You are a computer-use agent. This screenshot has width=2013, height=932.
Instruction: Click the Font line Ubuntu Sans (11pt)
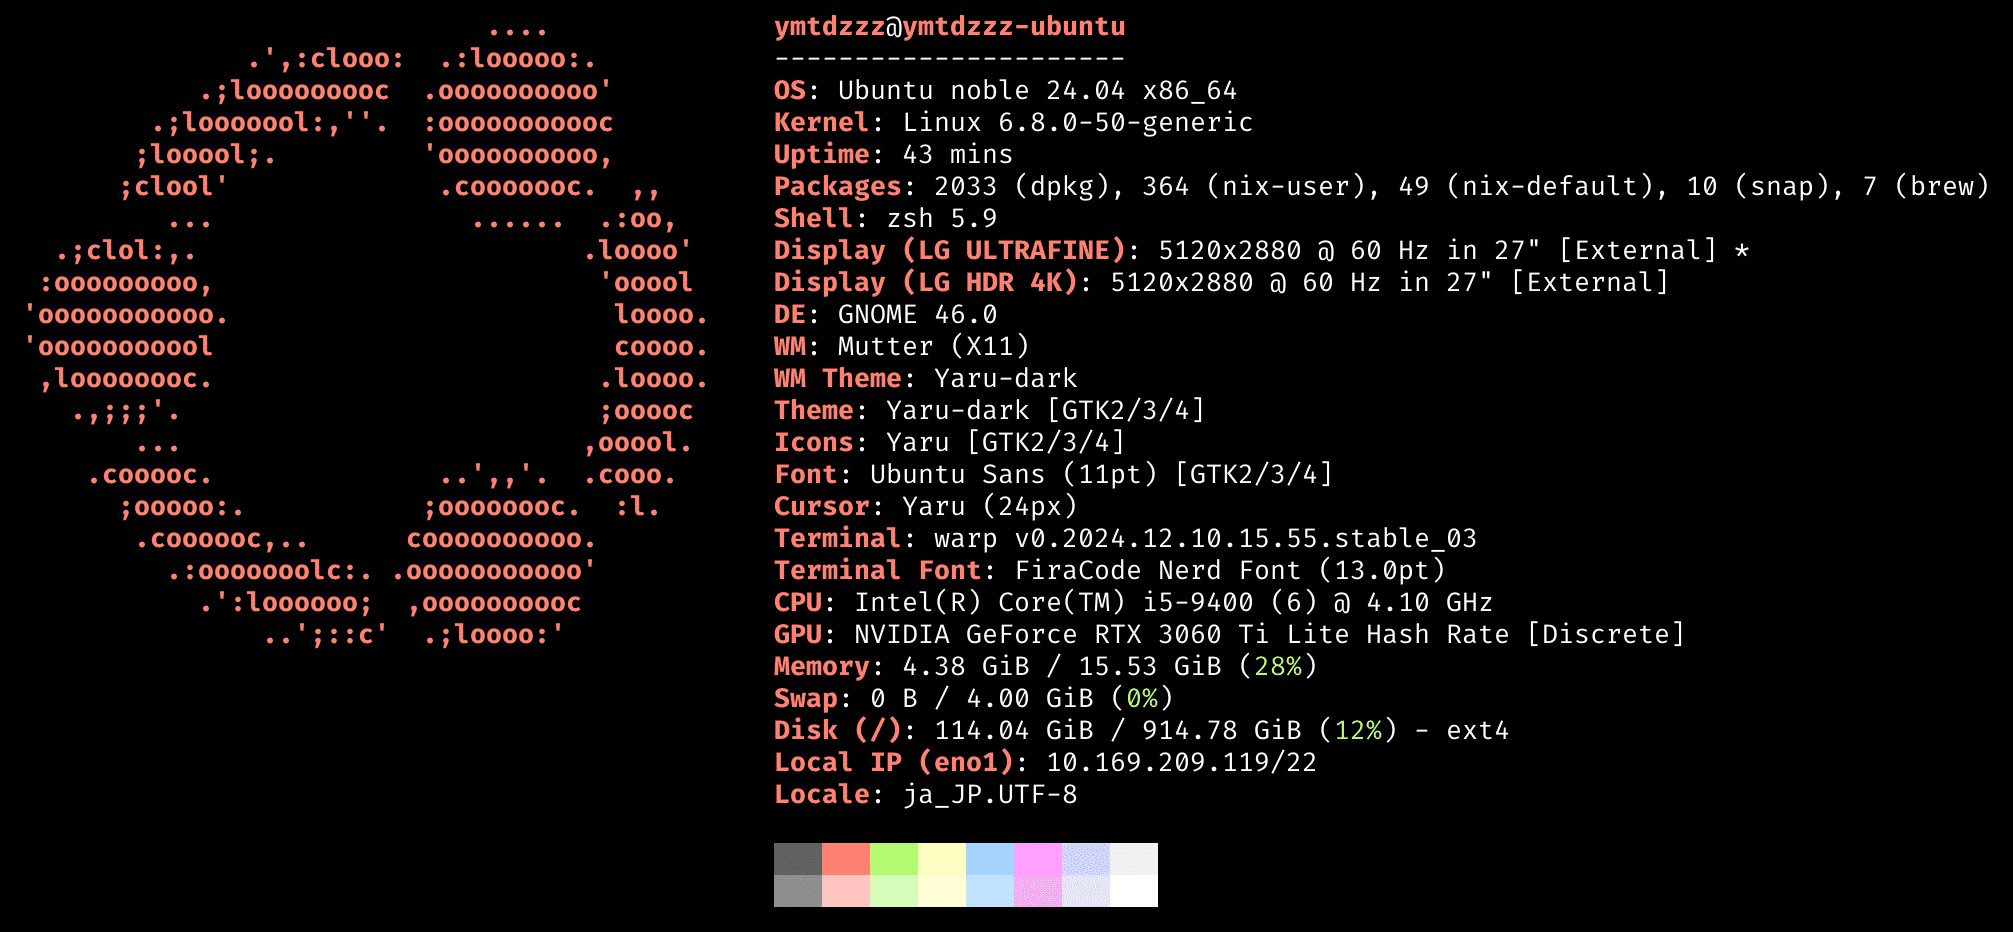[1053, 475]
